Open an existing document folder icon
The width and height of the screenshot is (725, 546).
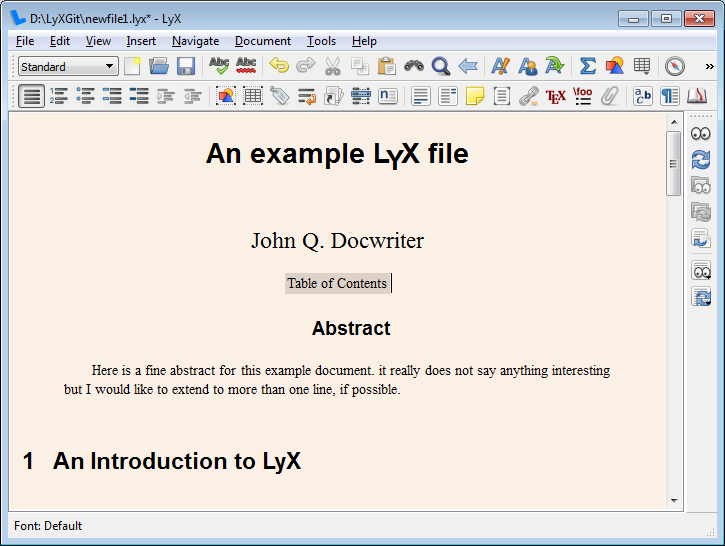coord(159,66)
